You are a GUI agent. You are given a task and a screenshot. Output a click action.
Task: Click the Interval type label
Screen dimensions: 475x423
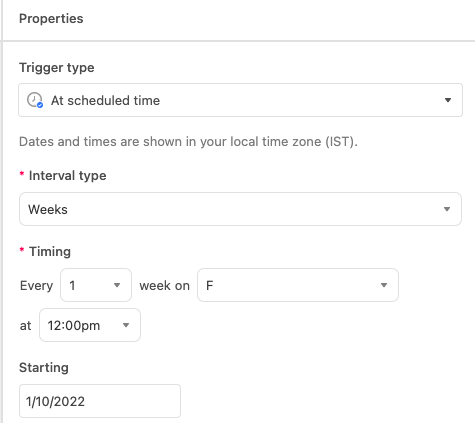coord(67,176)
